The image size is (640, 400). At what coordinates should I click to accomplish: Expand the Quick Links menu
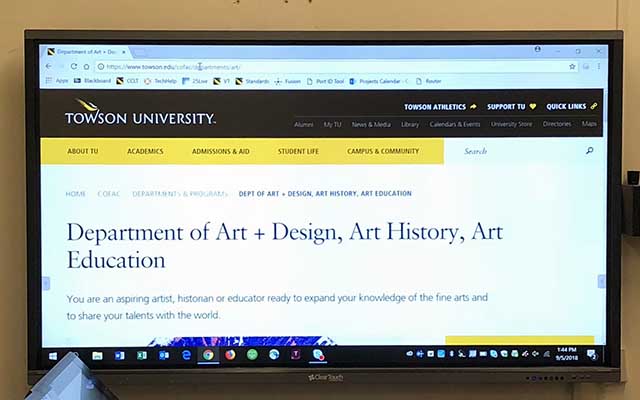coord(571,106)
